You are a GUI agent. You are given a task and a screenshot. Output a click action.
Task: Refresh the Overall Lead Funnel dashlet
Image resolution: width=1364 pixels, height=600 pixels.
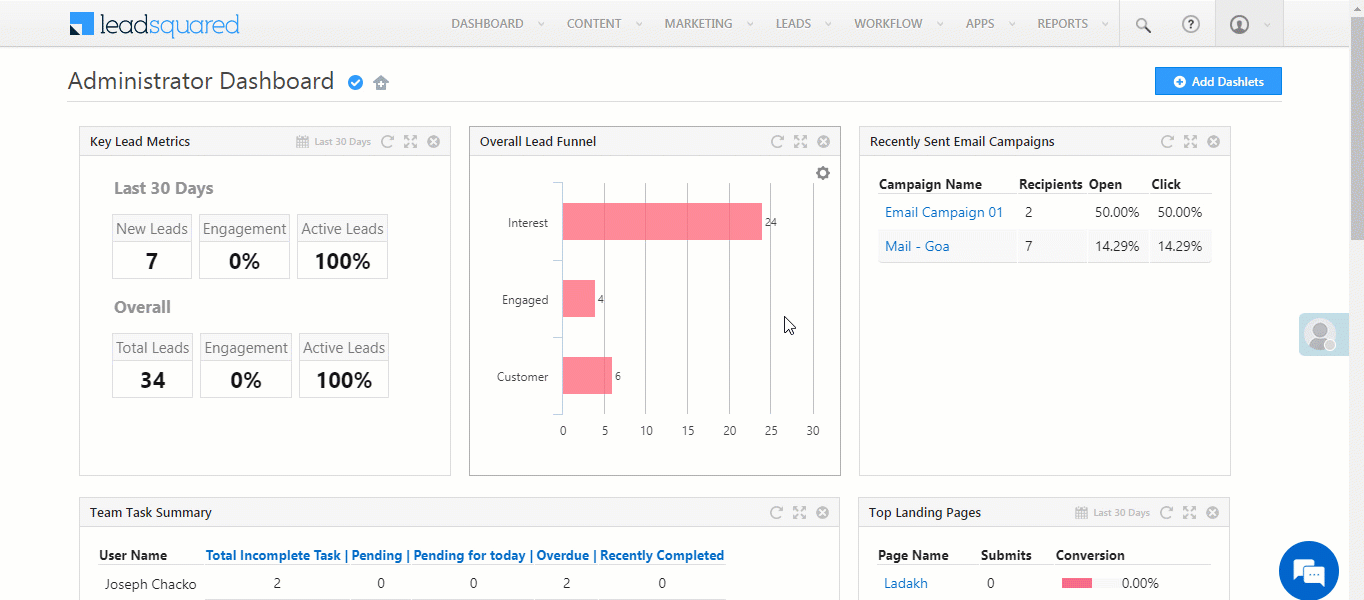[777, 142]
